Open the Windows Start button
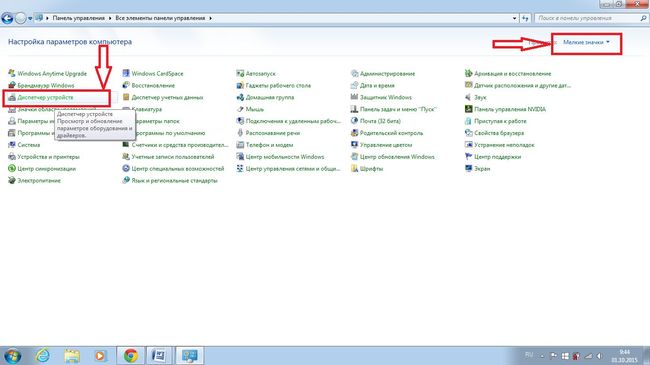The image size is (650, 365). (12, 355)
